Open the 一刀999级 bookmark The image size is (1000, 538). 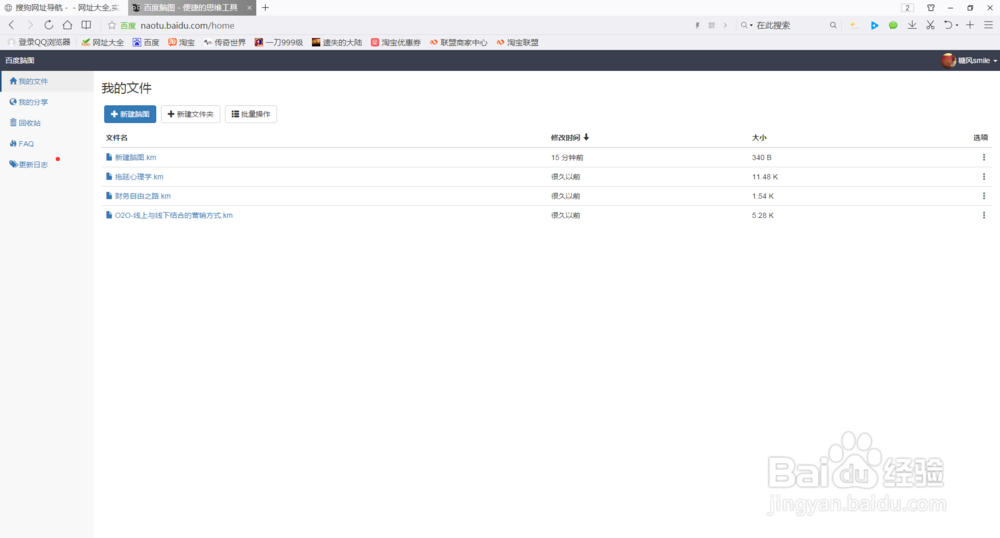279,42
